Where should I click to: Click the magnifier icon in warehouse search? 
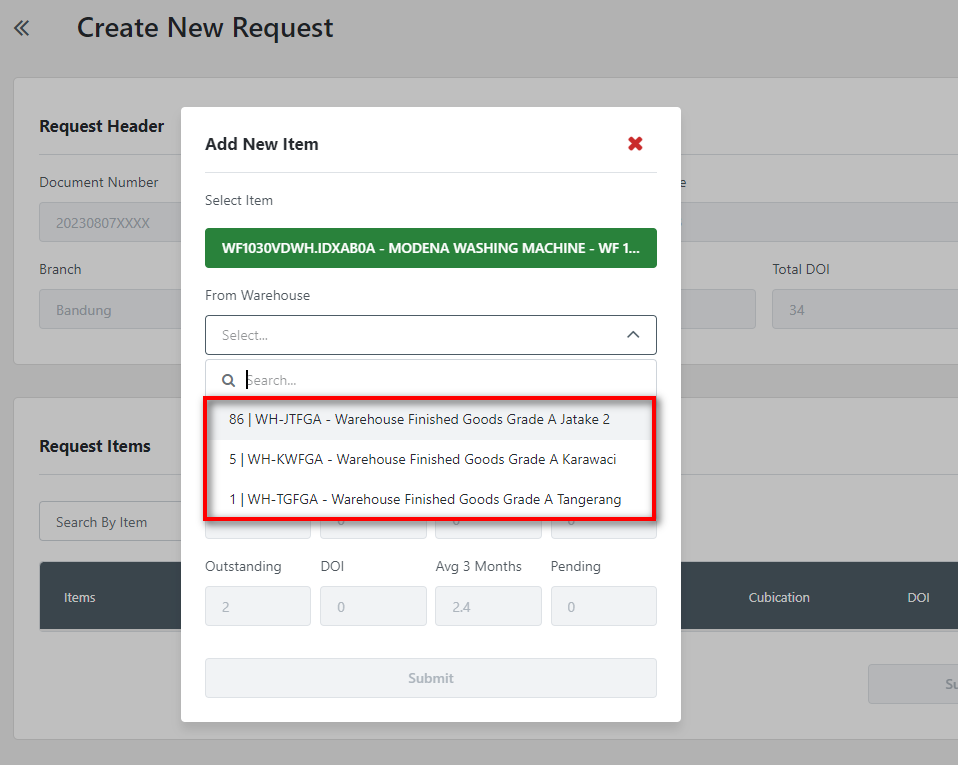pyautogui.click(x=229, y=380)
